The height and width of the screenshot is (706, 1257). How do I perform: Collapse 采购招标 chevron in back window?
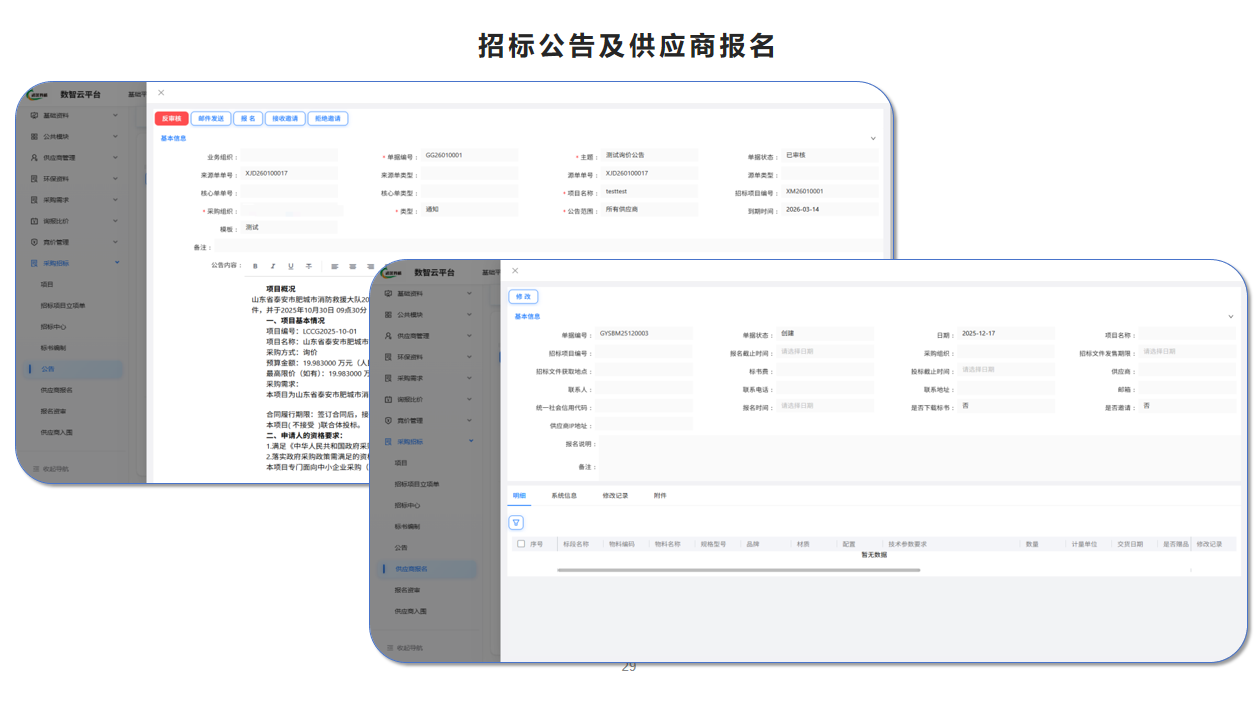coord(116,262)
